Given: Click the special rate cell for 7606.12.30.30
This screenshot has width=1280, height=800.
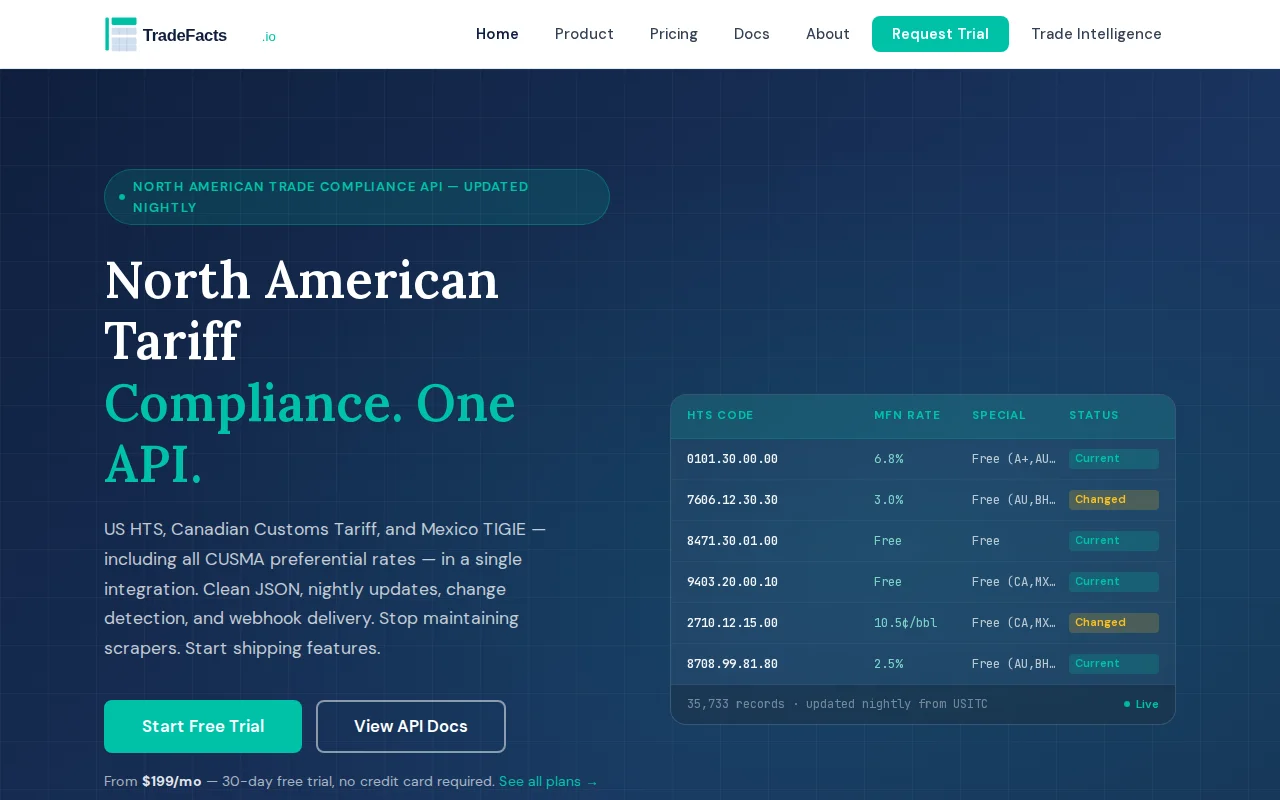Looking at the screenshot, I should [1014, 500].
